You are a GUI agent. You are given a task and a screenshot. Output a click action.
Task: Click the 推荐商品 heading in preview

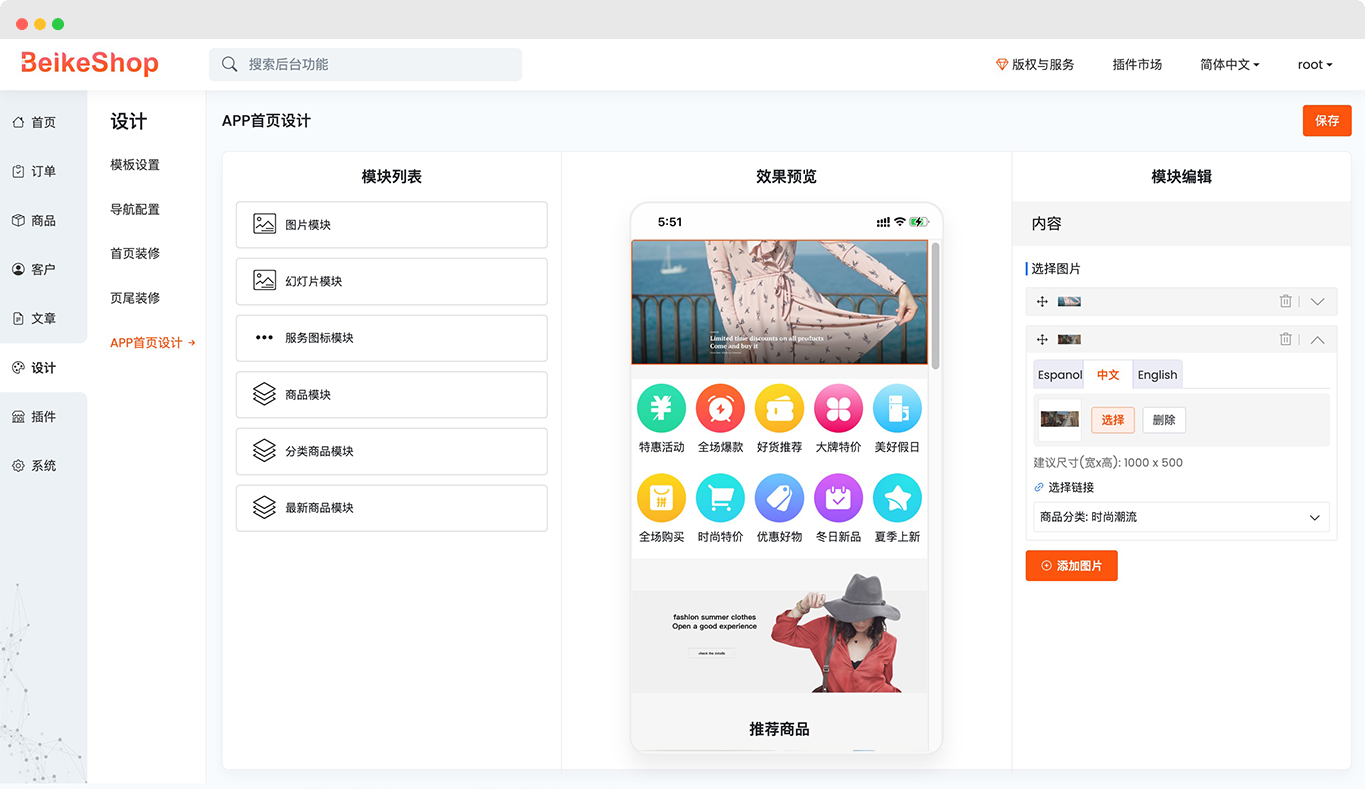[779, 729]
